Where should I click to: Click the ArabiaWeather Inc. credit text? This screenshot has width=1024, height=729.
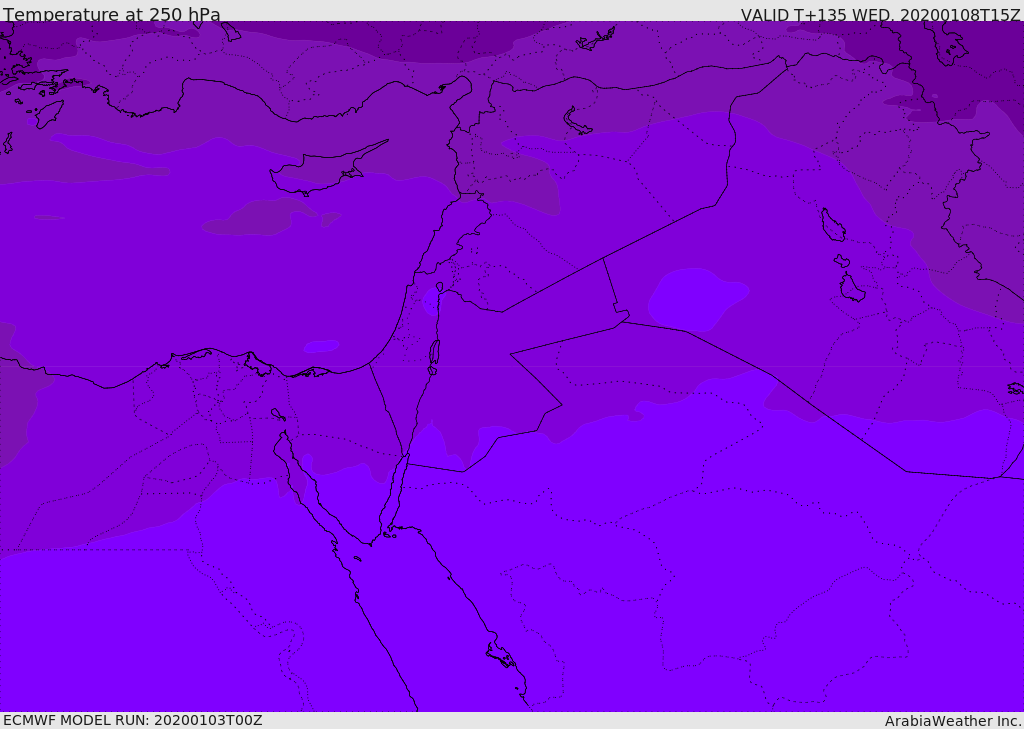953,721
